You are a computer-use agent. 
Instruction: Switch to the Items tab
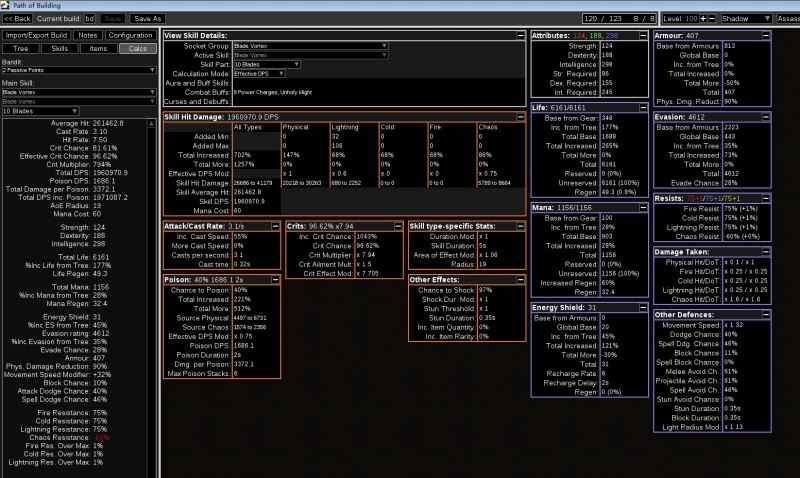pyautogui.click(x=98, y=48)
